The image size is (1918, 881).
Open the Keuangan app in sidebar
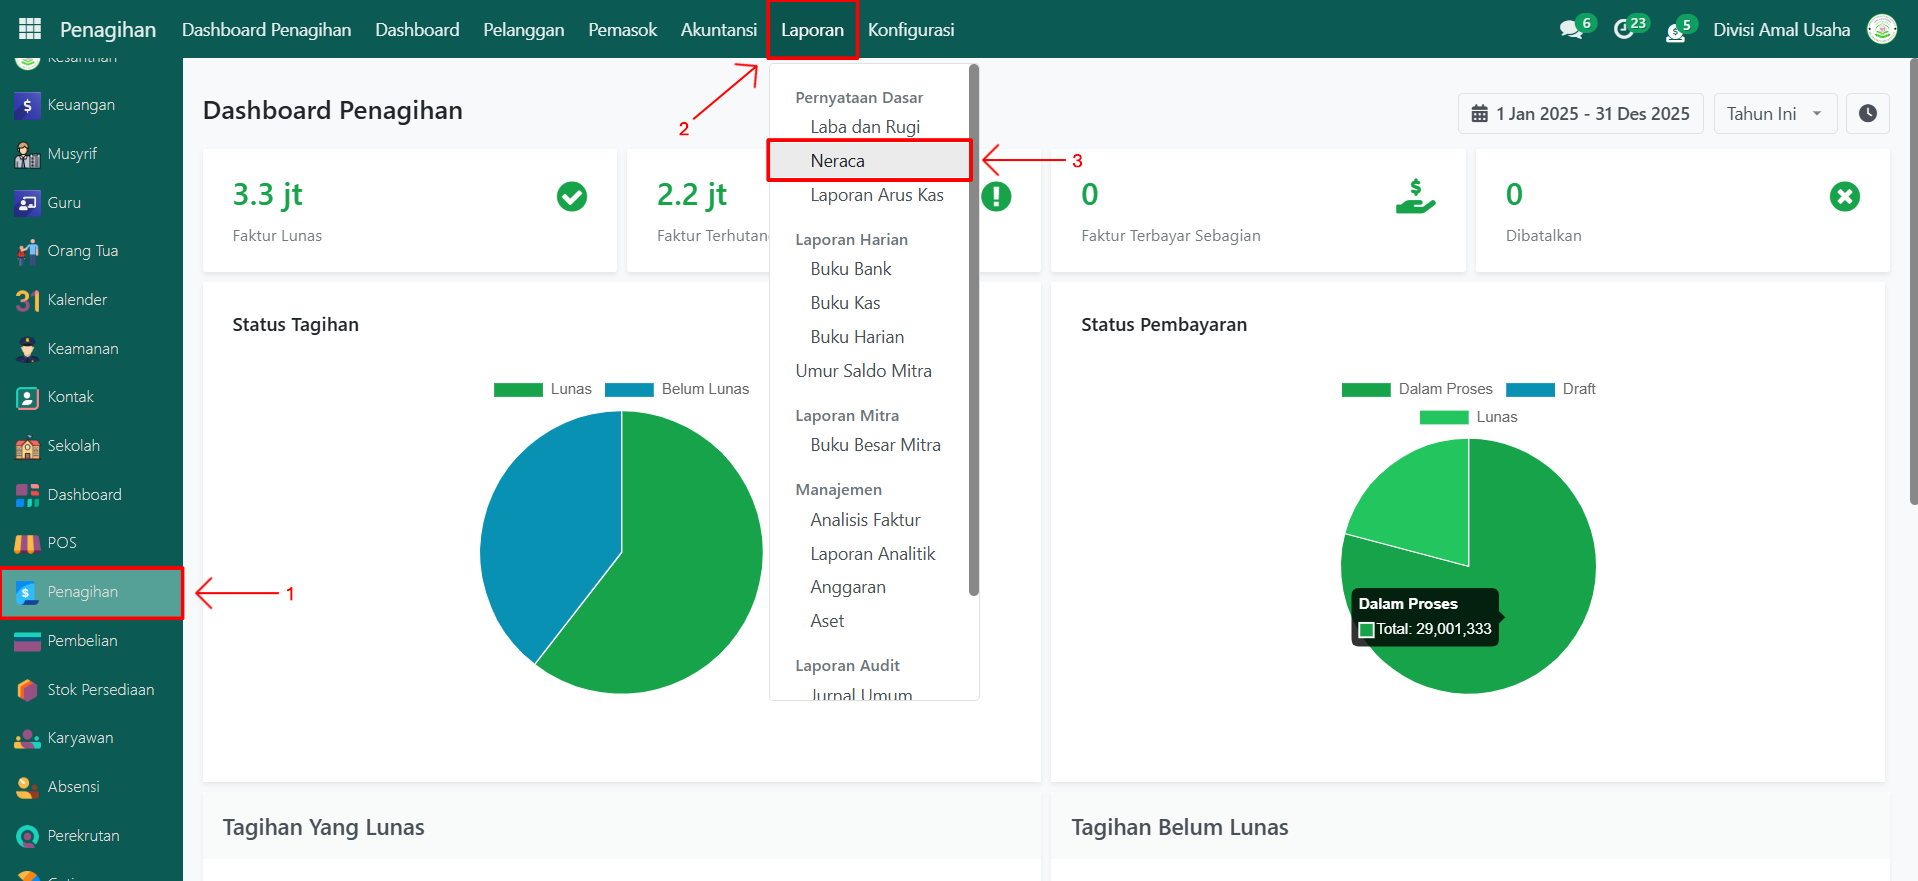(80, 105)
